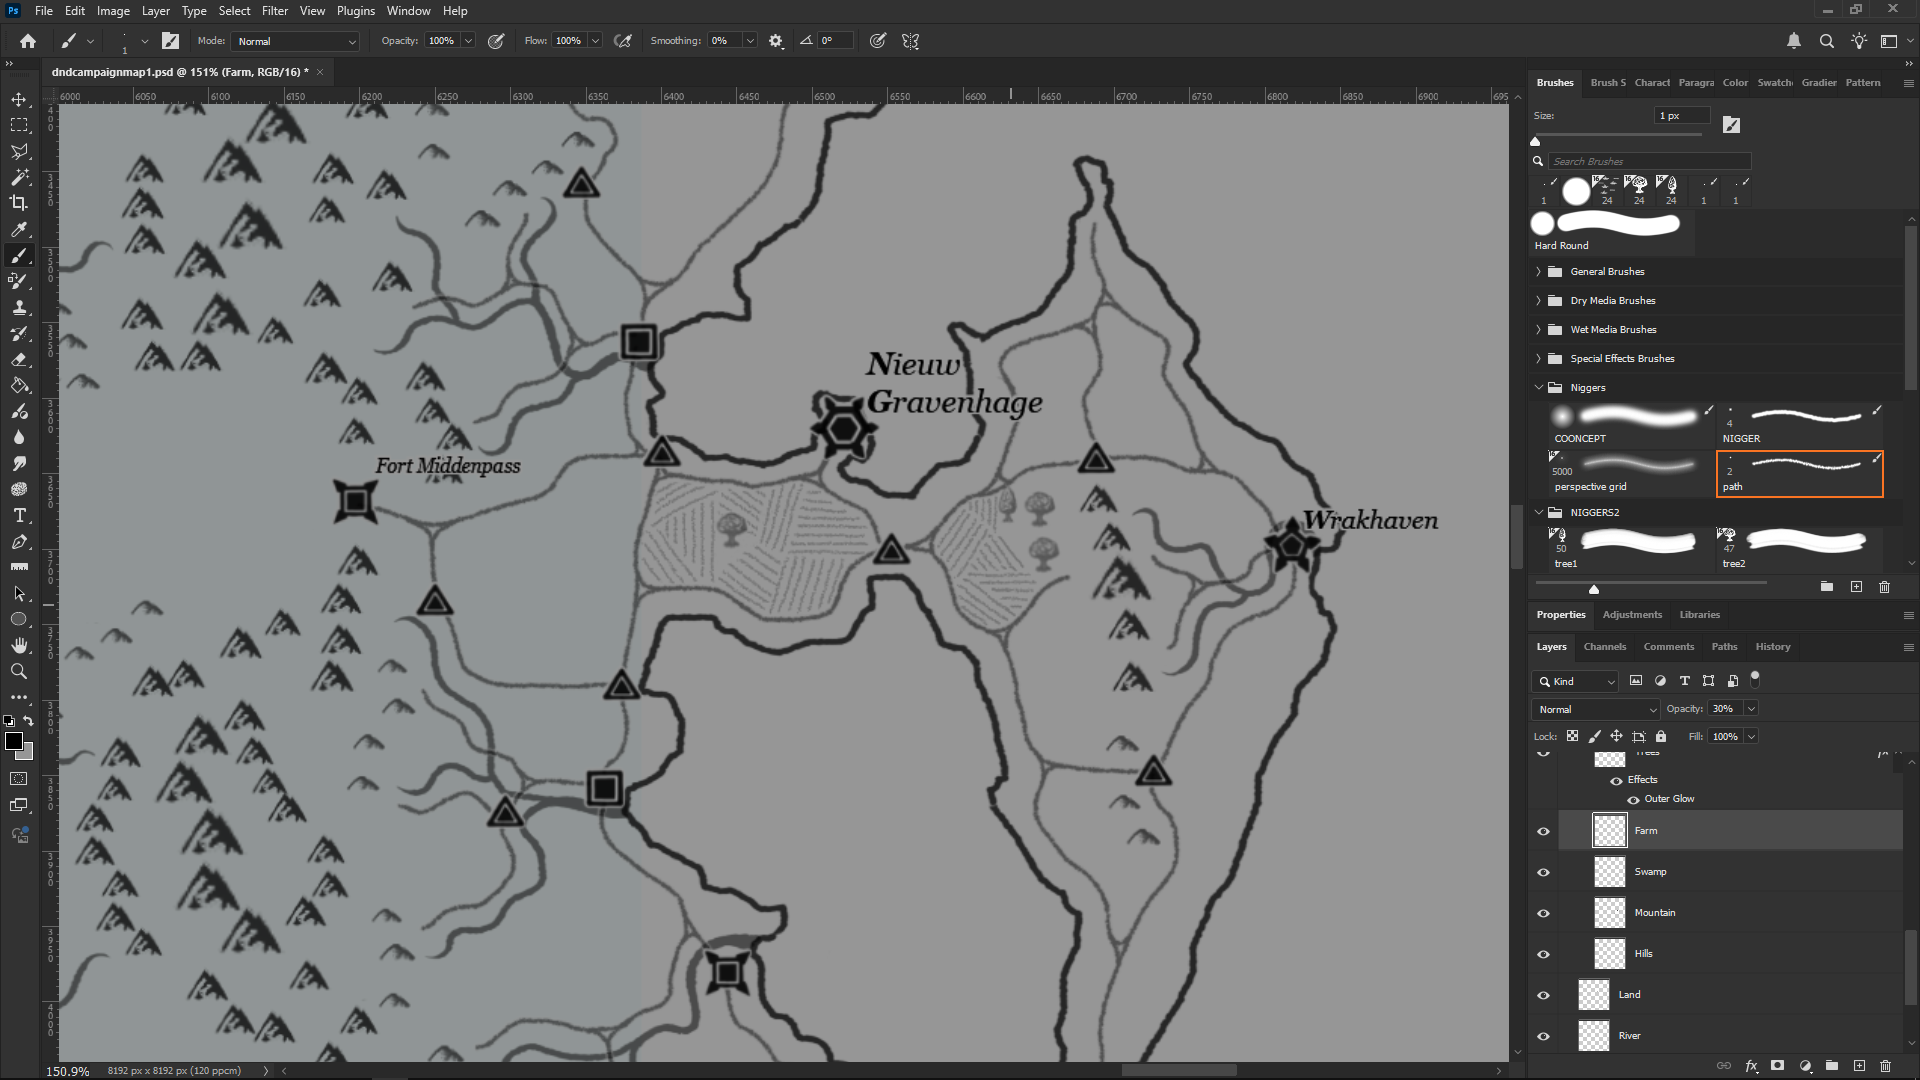
Task: Open the layer Opacity dropdown arrow
Action: (x=1751, y=709)
